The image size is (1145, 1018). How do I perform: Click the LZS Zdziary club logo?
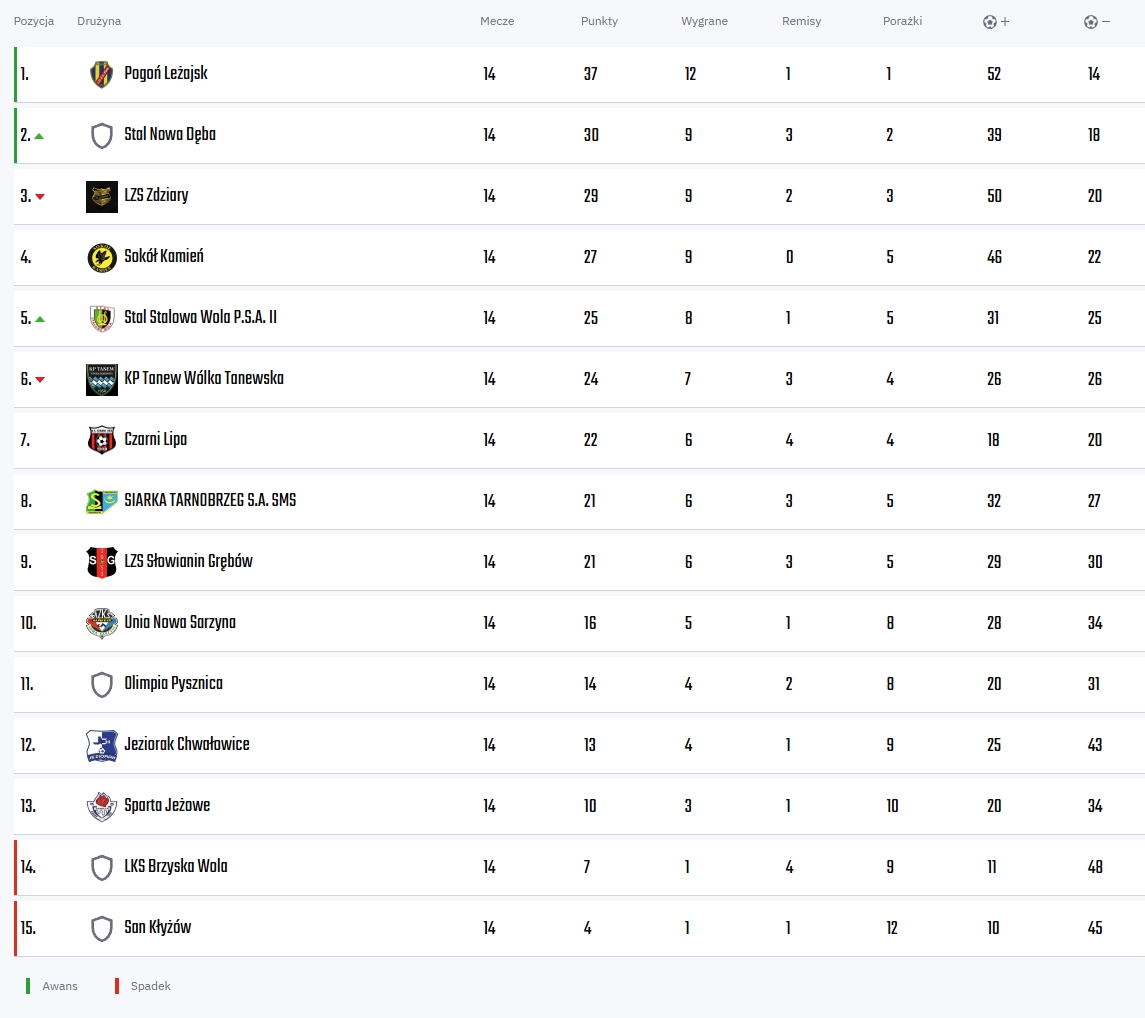click(102, 196)
